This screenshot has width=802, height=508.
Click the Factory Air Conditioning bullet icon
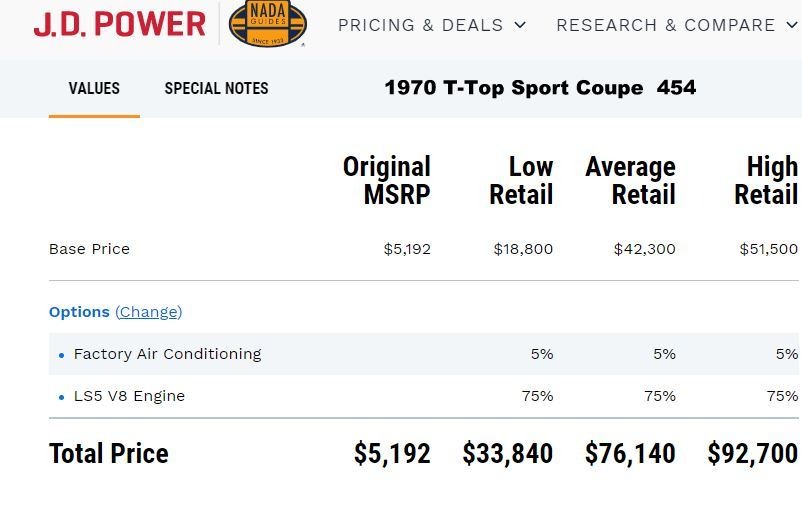[61, 355]
